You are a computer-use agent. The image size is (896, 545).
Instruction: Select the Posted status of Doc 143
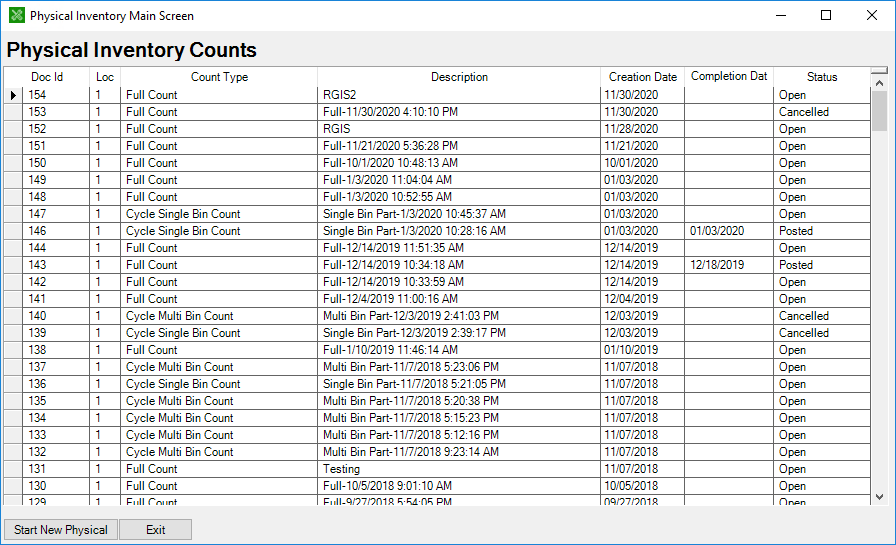click(822, 265)
